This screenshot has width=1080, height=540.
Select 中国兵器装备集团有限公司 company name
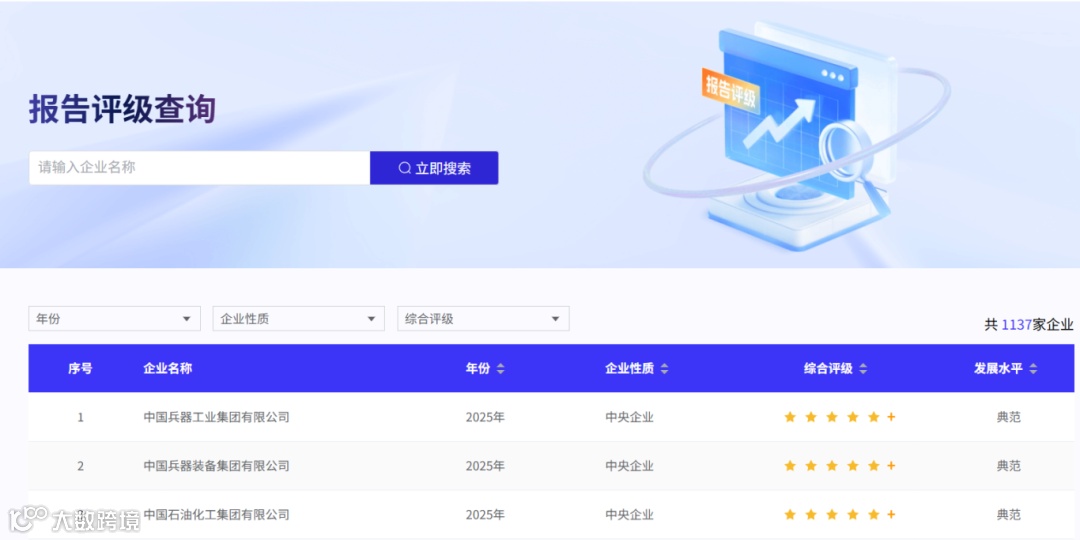click(x=216, y=466)
